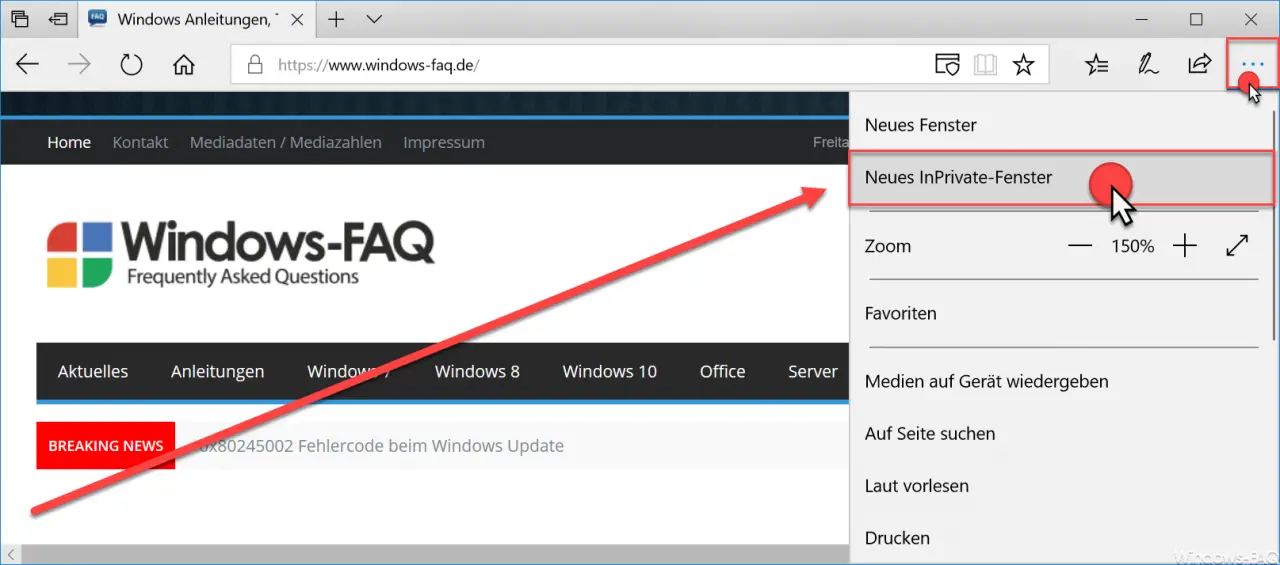Click the add notes pen icon
Viewport: 1280px width, 565px height.
1148,65
